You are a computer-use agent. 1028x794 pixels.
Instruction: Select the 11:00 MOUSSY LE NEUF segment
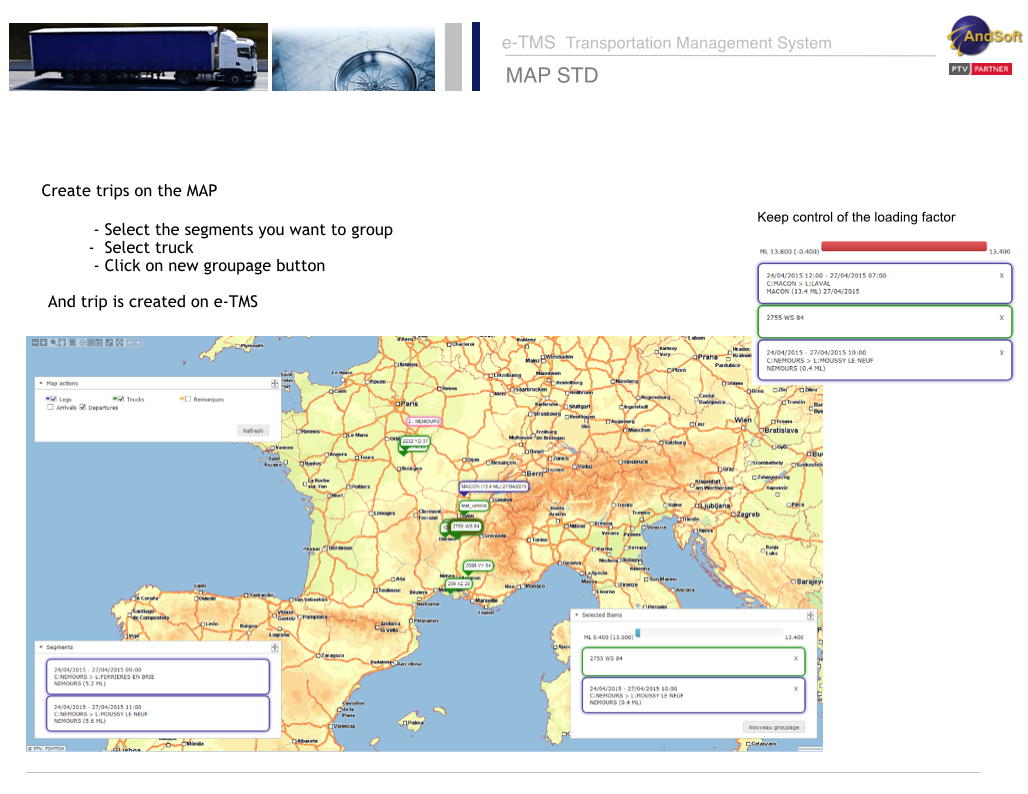tap(157, 714)
